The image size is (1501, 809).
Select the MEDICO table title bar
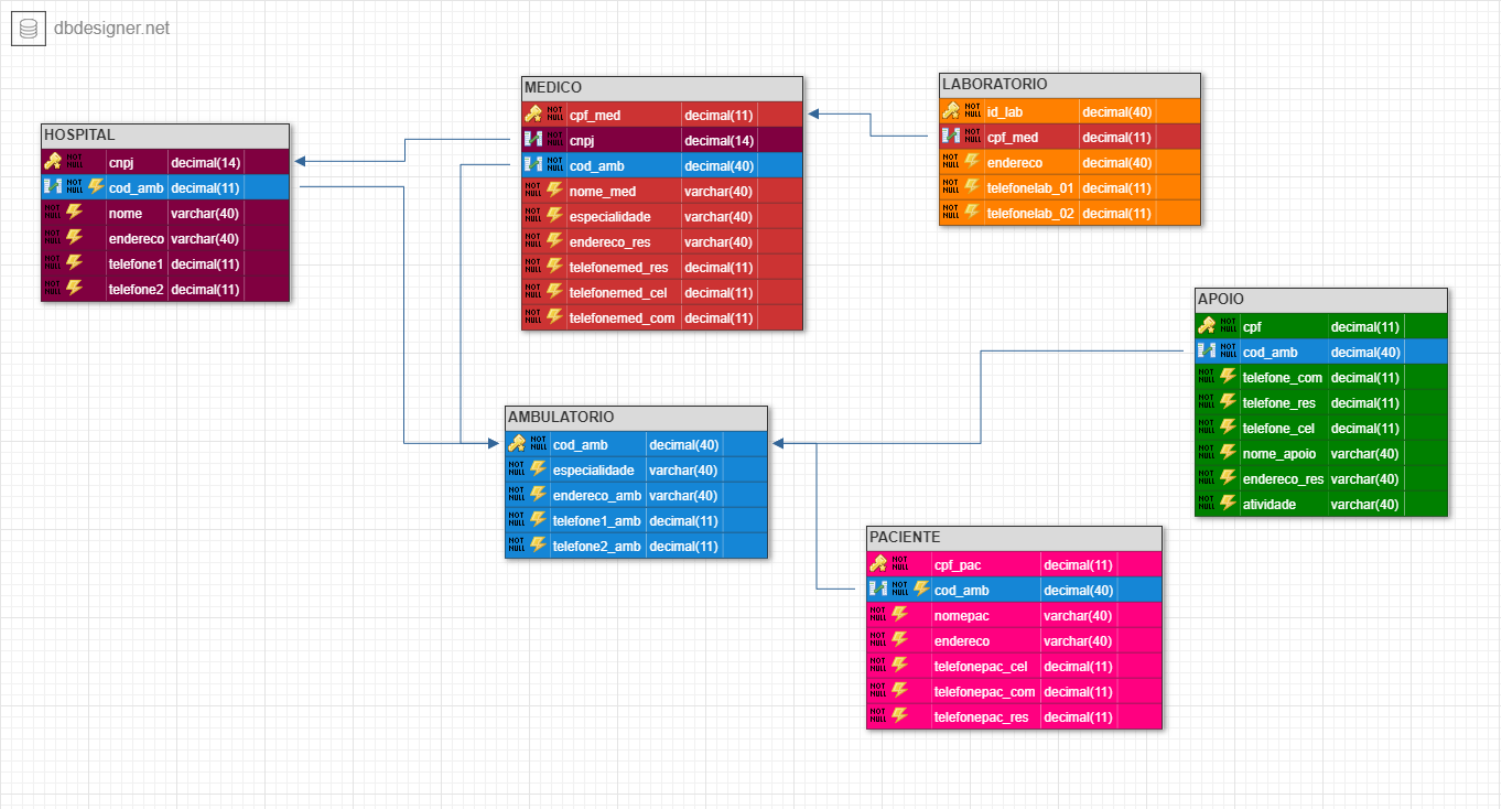pyautogui.click(x=662, y=88)
